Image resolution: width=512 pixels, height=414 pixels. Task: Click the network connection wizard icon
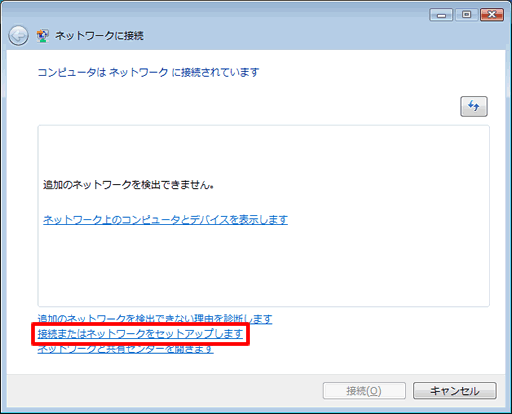(43, 36)
